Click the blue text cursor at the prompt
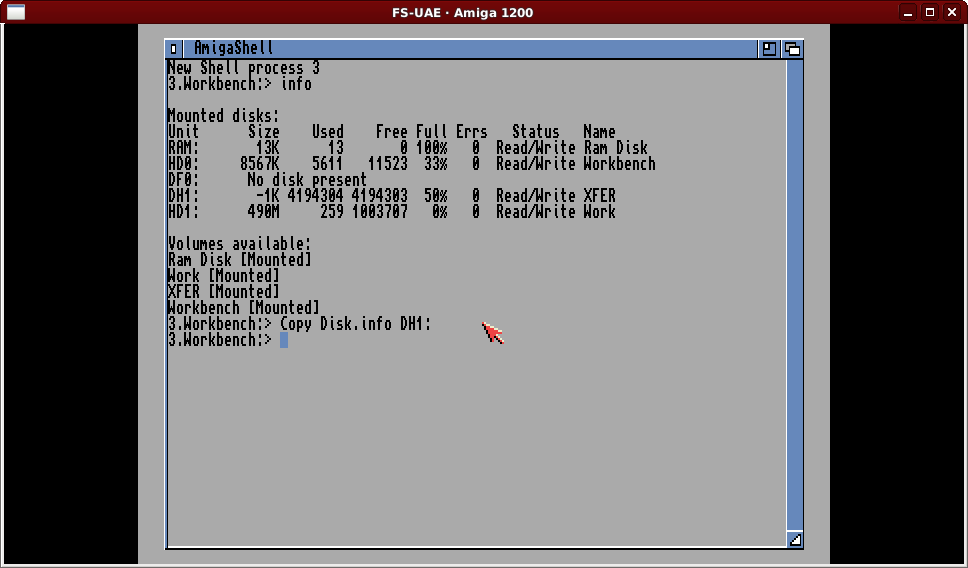This screenshot has width=968, height=568. tap(284, 340)
